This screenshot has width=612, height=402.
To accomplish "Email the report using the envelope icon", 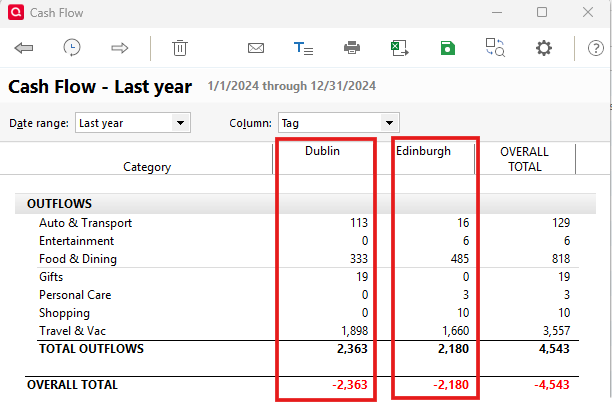I will pos(256,48).
